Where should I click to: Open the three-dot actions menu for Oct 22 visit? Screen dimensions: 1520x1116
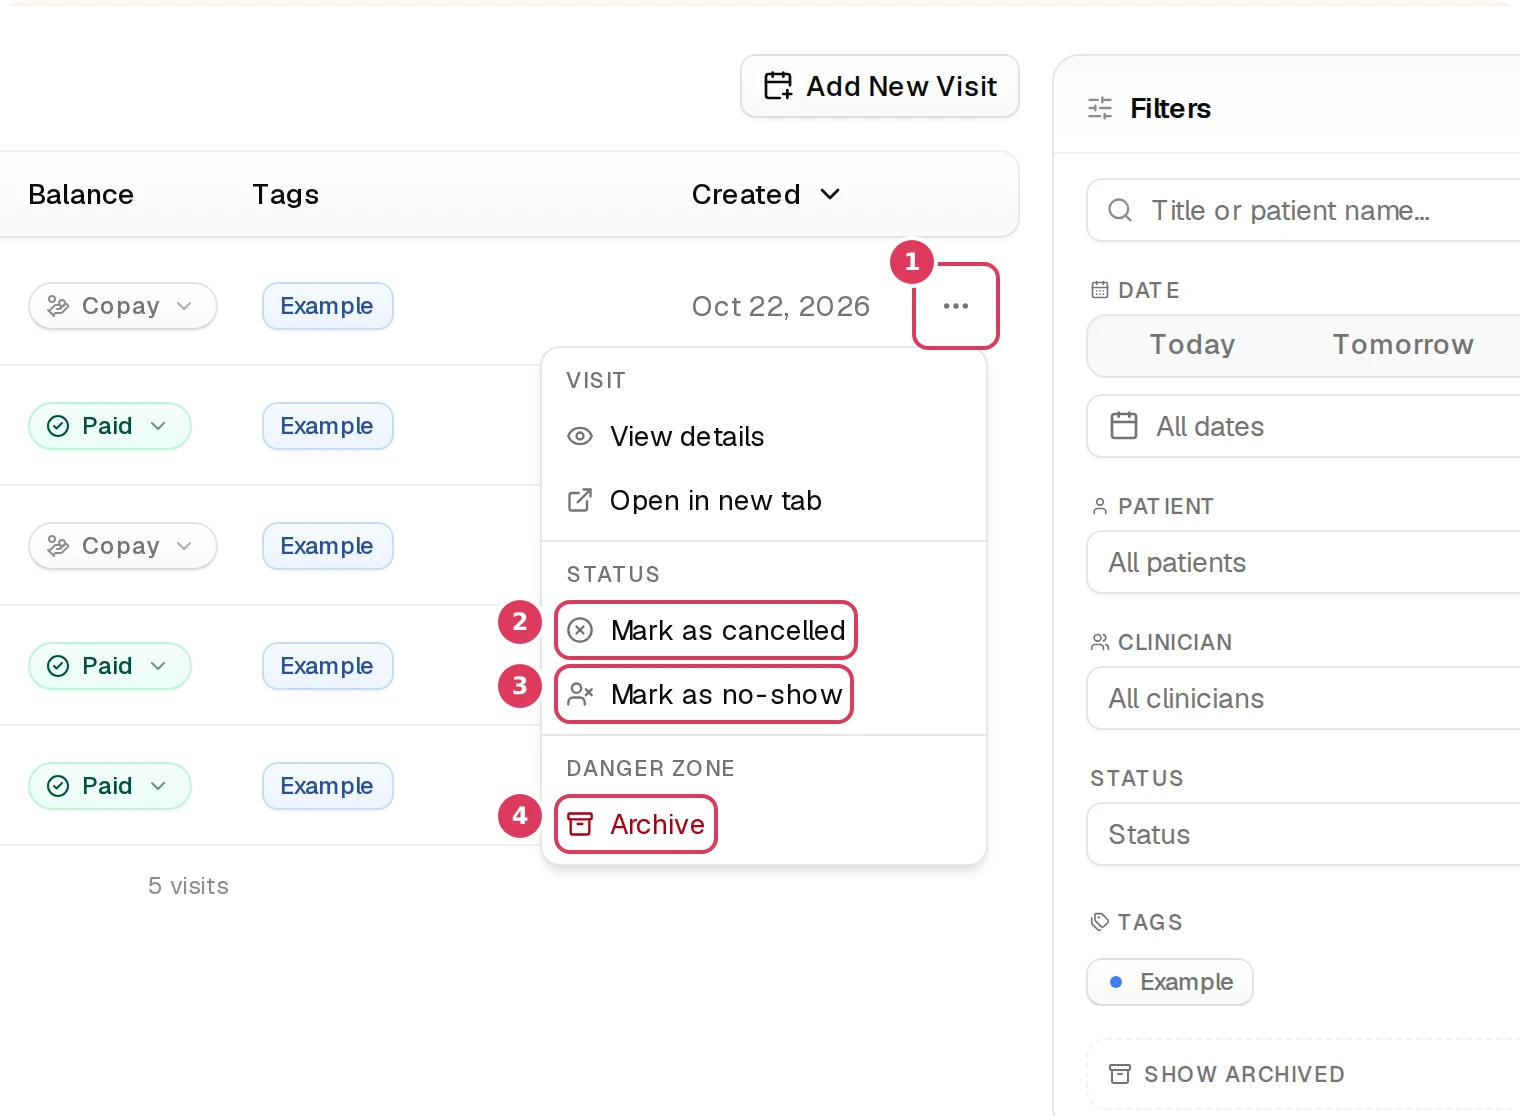(x=956, y=306)
